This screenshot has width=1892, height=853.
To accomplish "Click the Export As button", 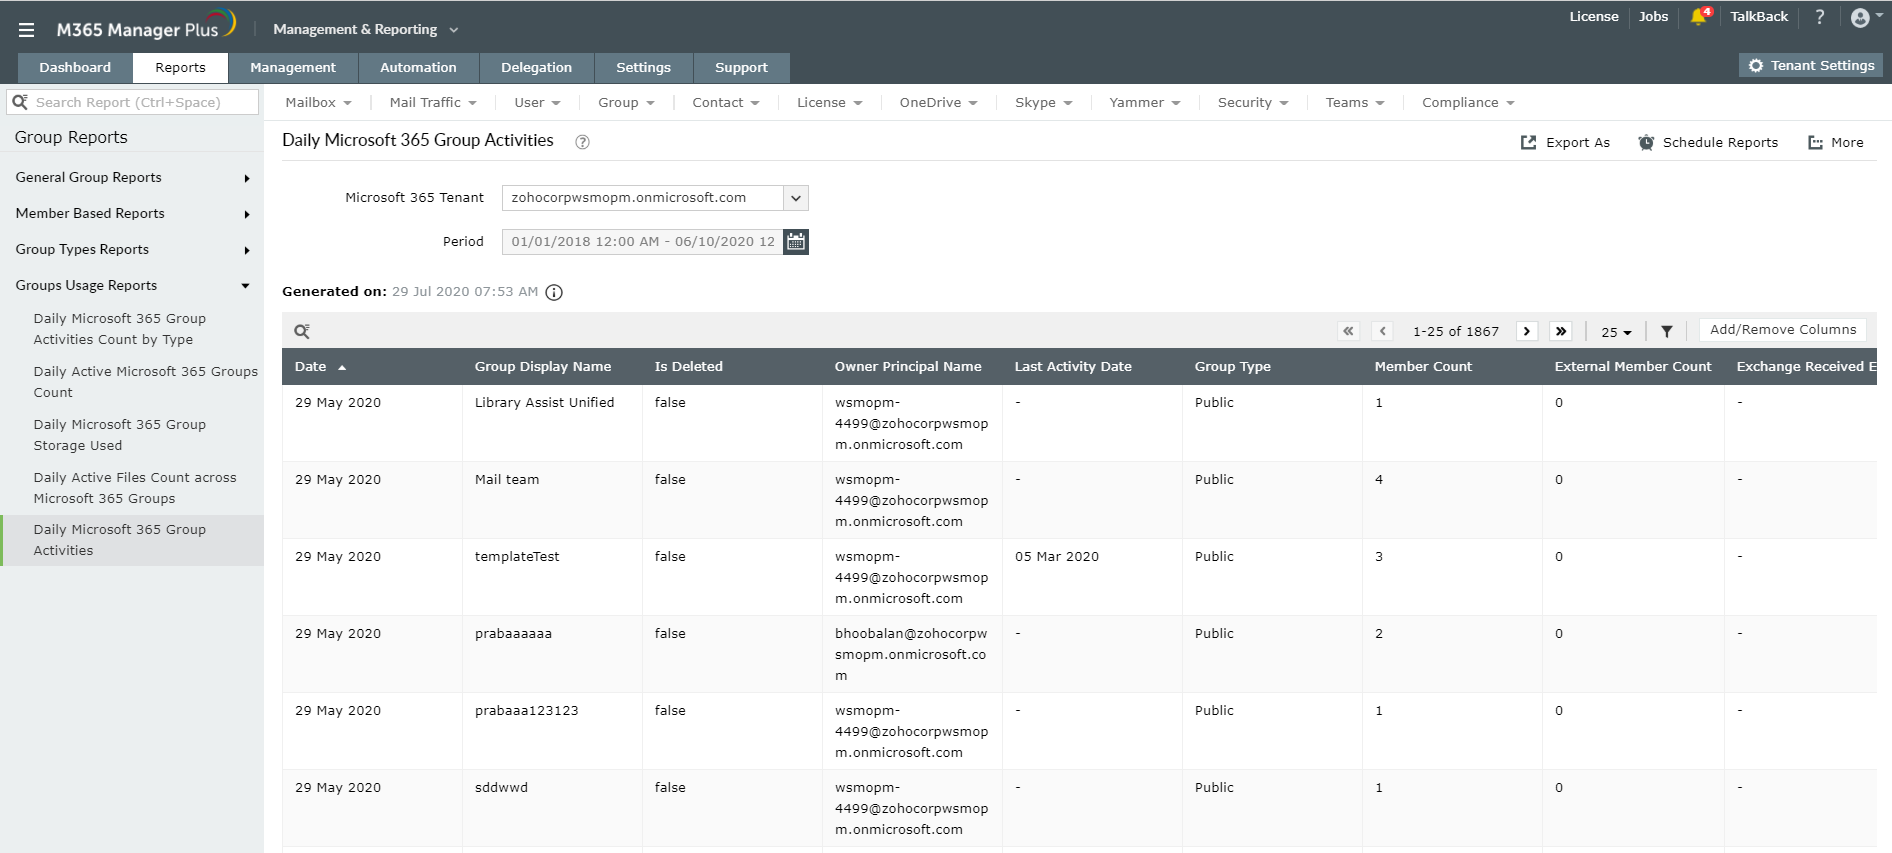I will (1565, 143).
